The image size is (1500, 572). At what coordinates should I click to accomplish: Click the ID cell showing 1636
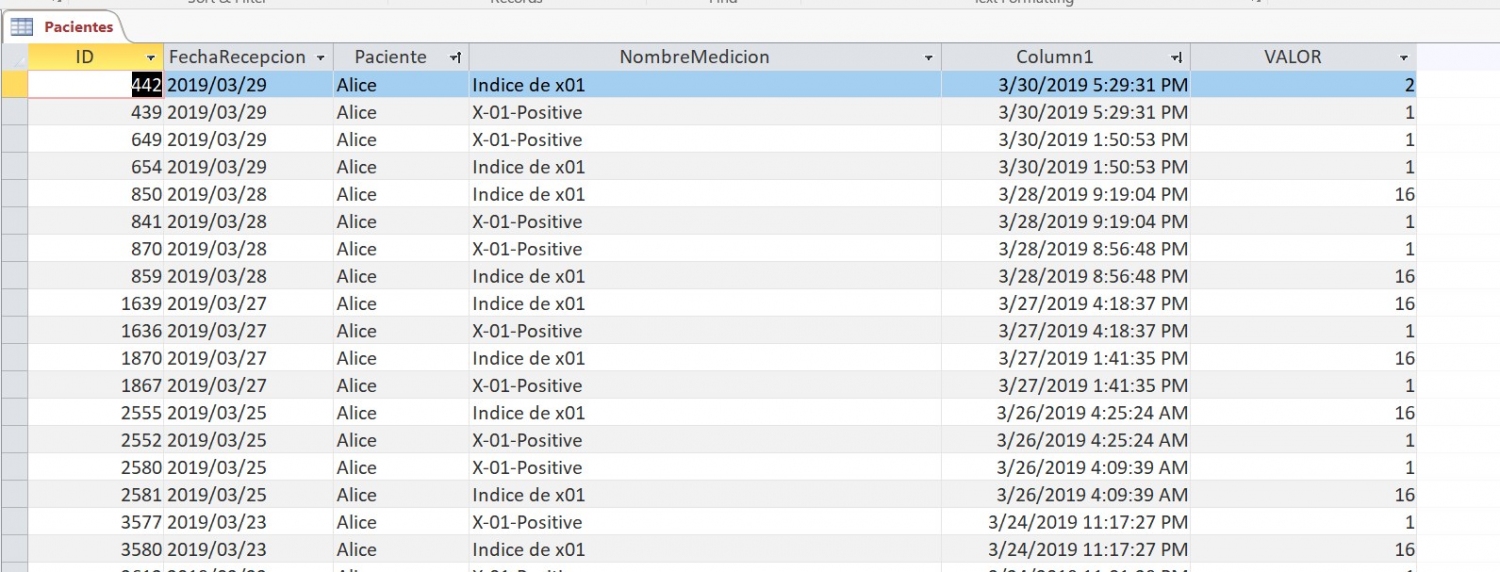pos(96,331)
